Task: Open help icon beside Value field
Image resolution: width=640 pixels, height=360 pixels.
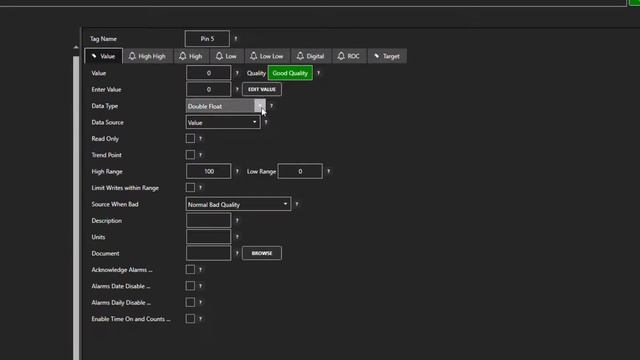Action: pyautogui.click(x=237, y=73)
